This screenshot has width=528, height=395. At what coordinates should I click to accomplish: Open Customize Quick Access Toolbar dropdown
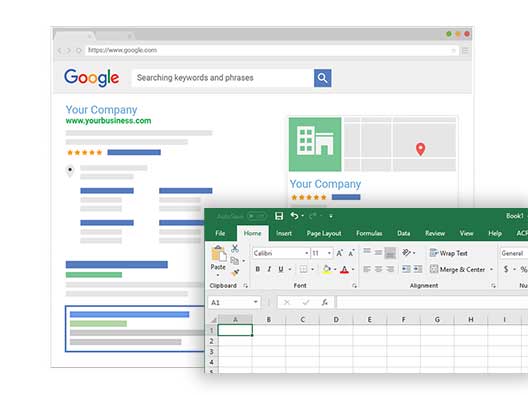[x=331, y=216]
